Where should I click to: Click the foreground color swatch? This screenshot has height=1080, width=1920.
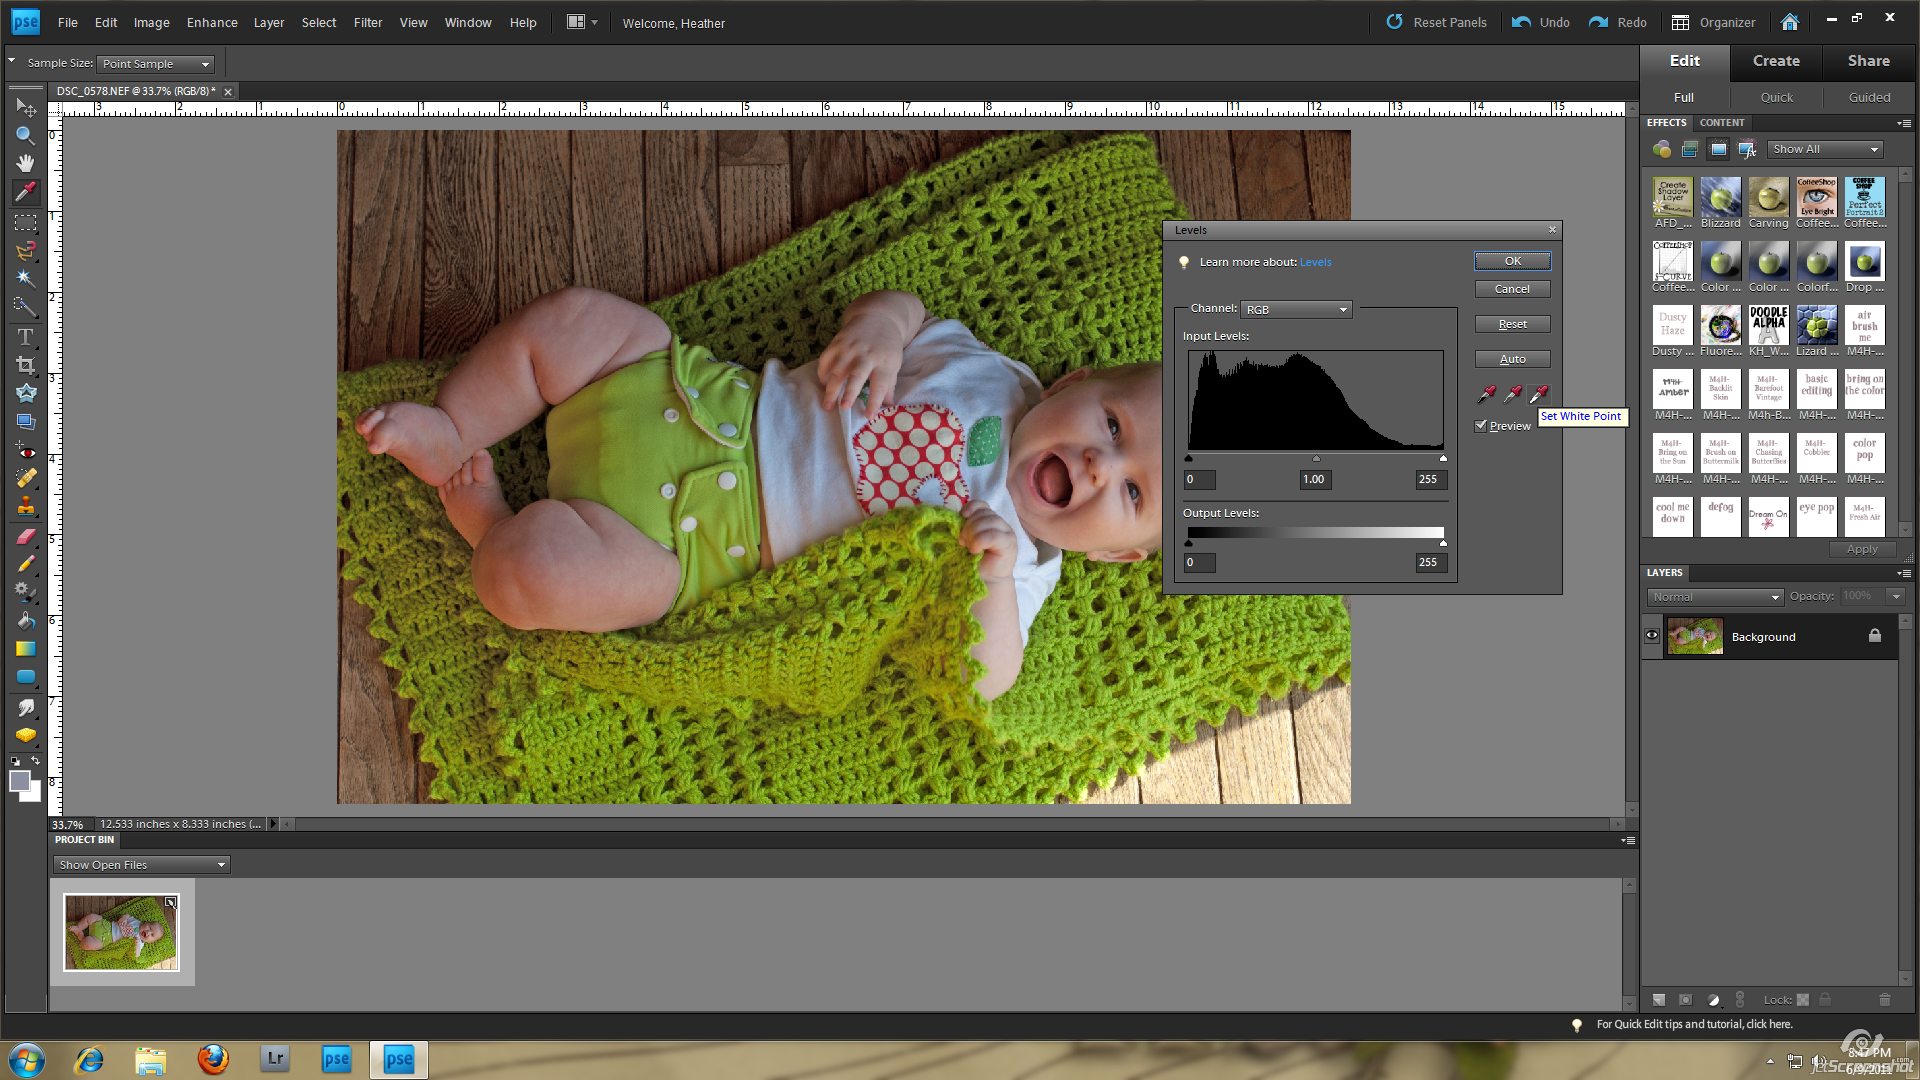click(x=19, y=781)
